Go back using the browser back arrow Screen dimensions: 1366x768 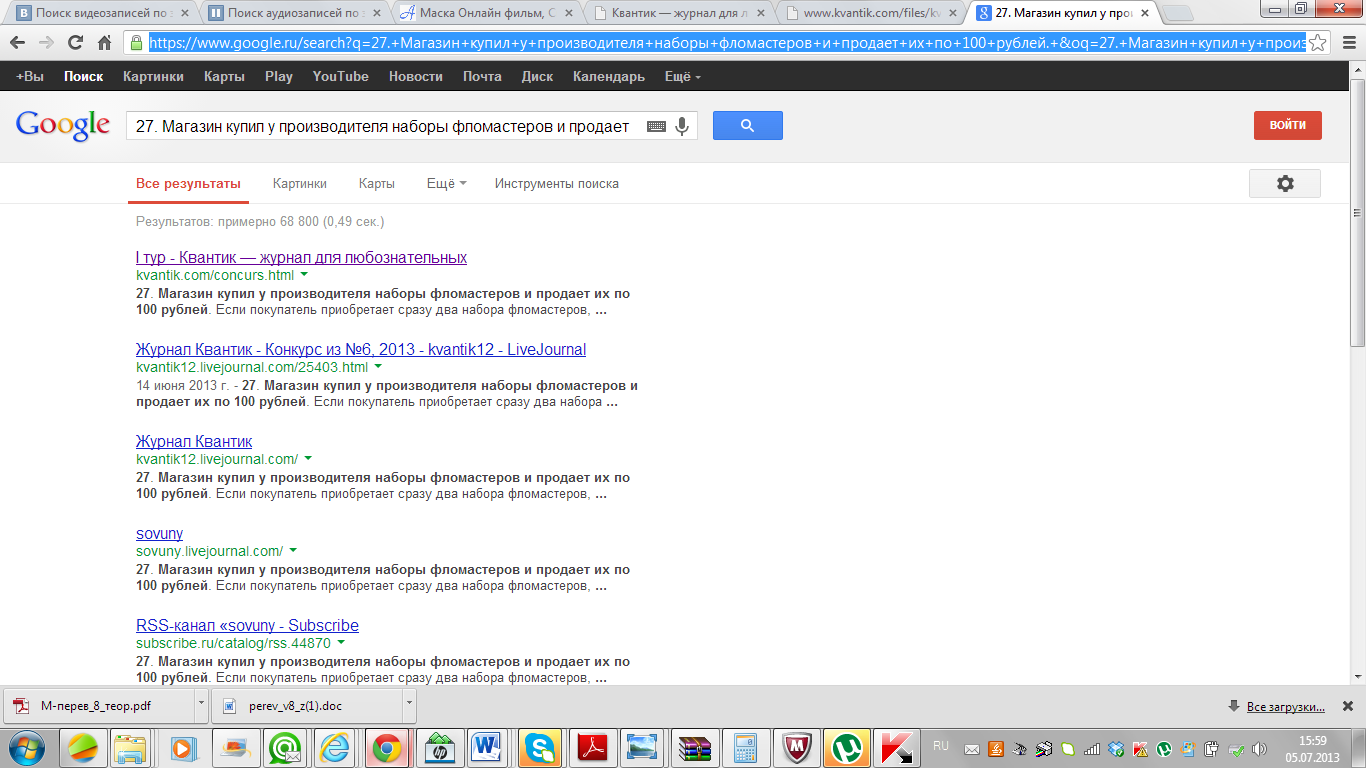(17, 43)
